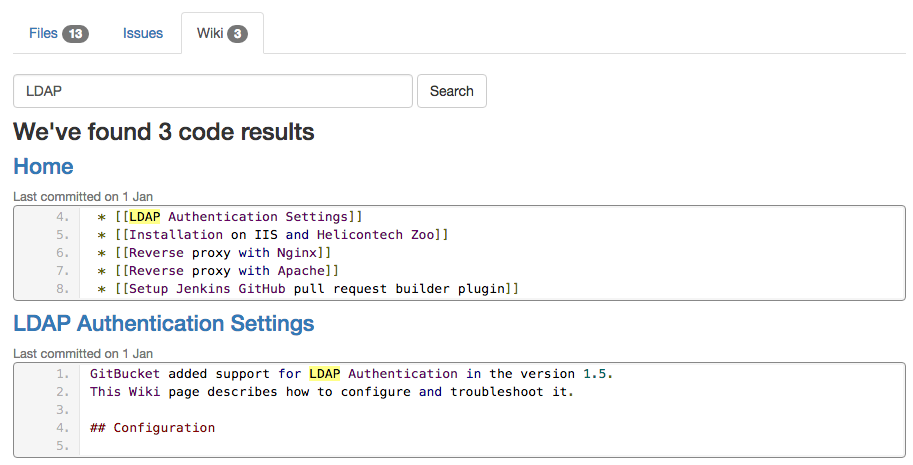The image size is (913, 465).
Task: Click 'Last committed on 1 Jan' under Home
Action: pos(83,197)
